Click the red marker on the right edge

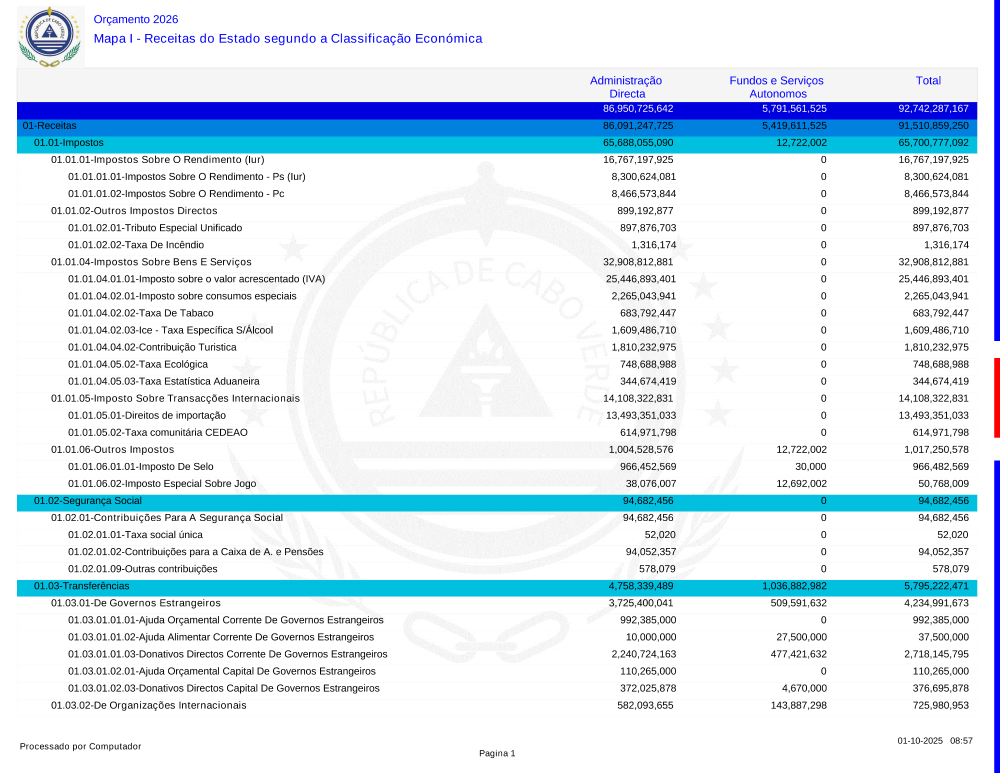[x=996, y=397]
